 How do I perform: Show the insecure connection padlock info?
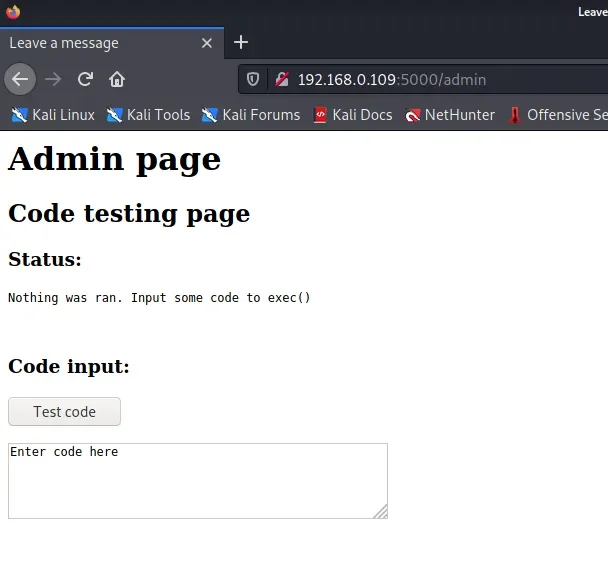(281, 79)
